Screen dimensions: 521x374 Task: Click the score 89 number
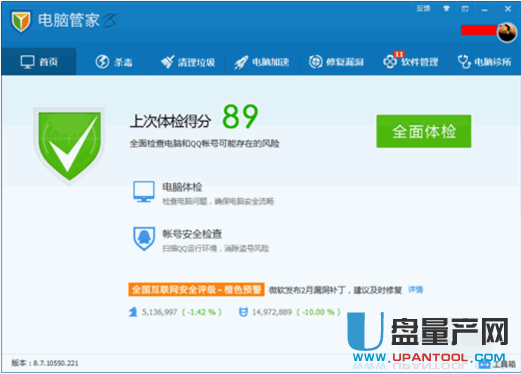coord(240,116)
